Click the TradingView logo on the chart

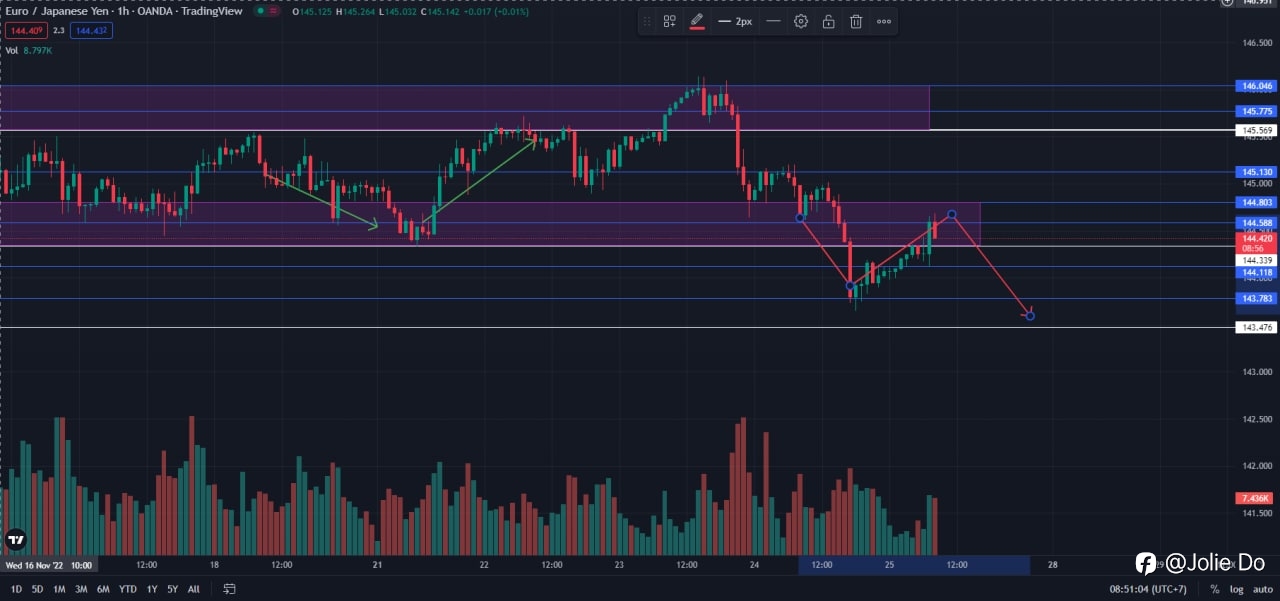point(15,540)
